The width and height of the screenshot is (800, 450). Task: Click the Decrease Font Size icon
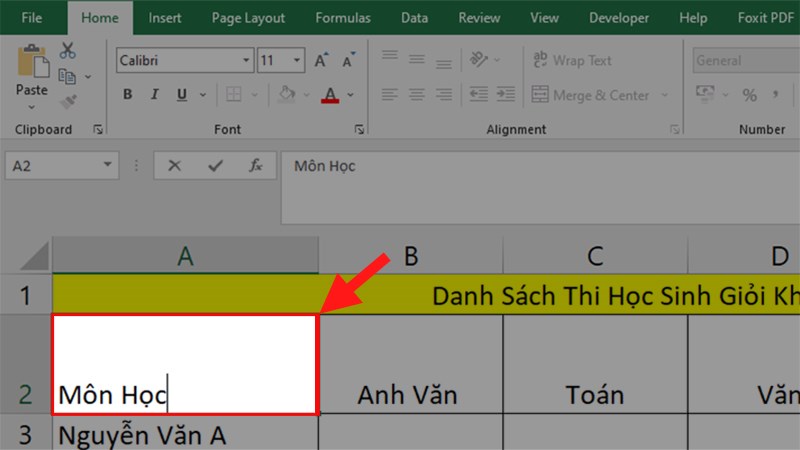point(347,61)
